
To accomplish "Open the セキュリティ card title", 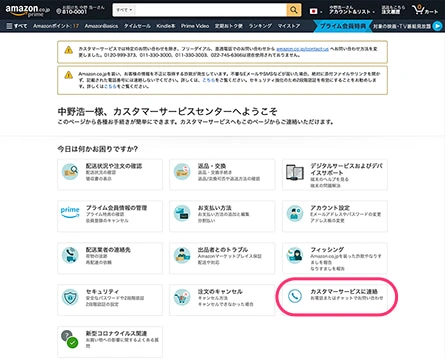I will coord(102,291).
